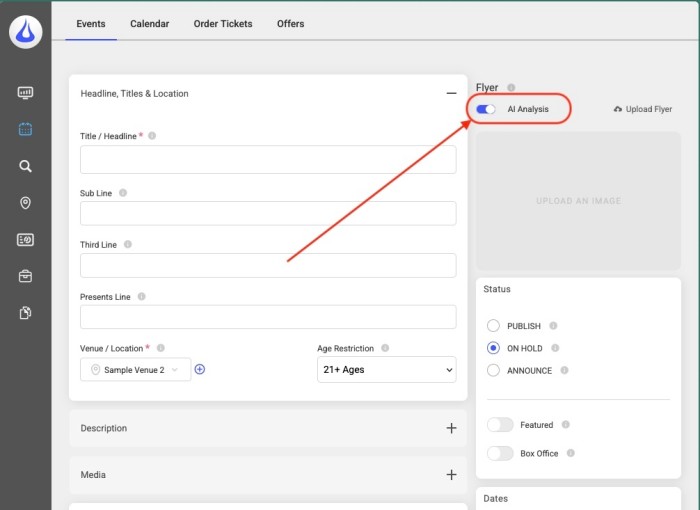Expand the Description section
The image size is (700, 510).
pos(451,428)
